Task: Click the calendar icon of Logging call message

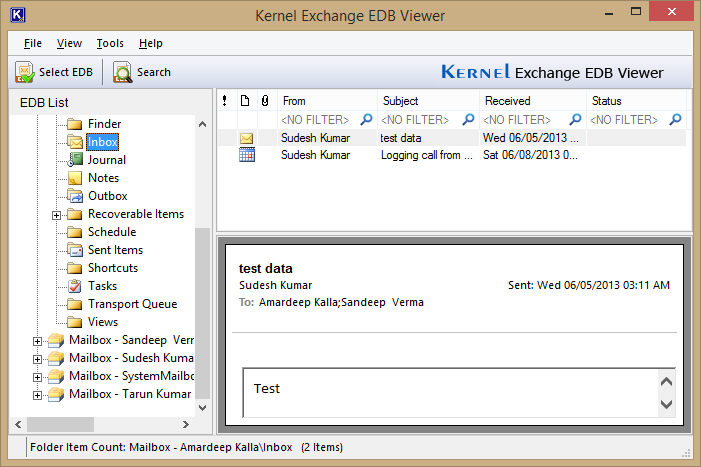Action: 247,155
